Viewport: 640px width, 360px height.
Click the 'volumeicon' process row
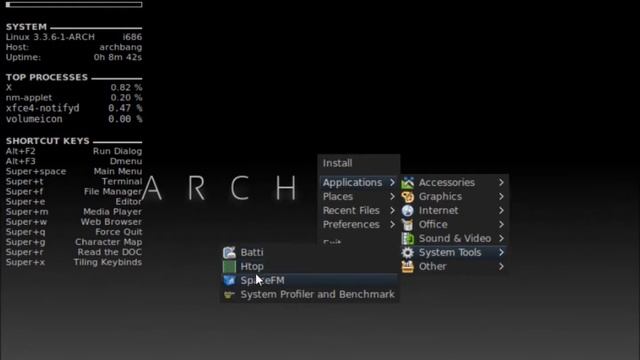point(74,119)
